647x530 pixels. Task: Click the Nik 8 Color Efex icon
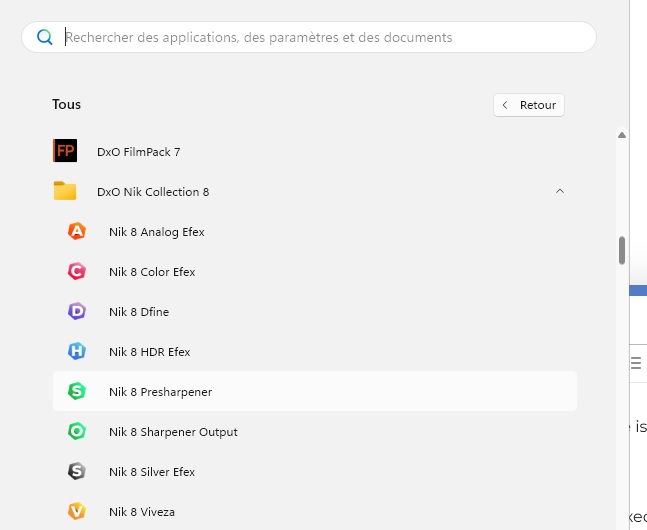(77, 271)
